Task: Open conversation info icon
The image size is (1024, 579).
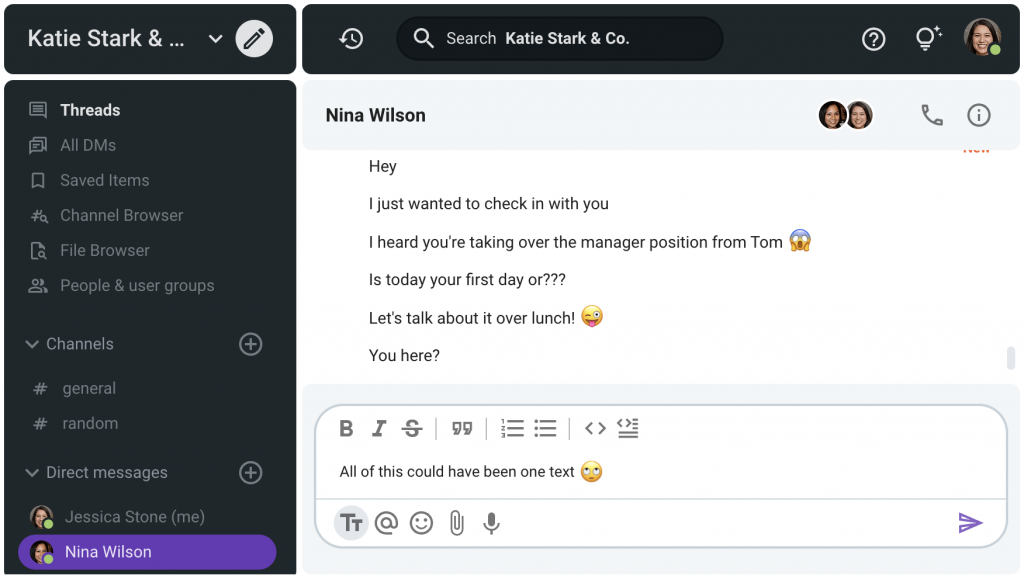Action: (978, 116)
